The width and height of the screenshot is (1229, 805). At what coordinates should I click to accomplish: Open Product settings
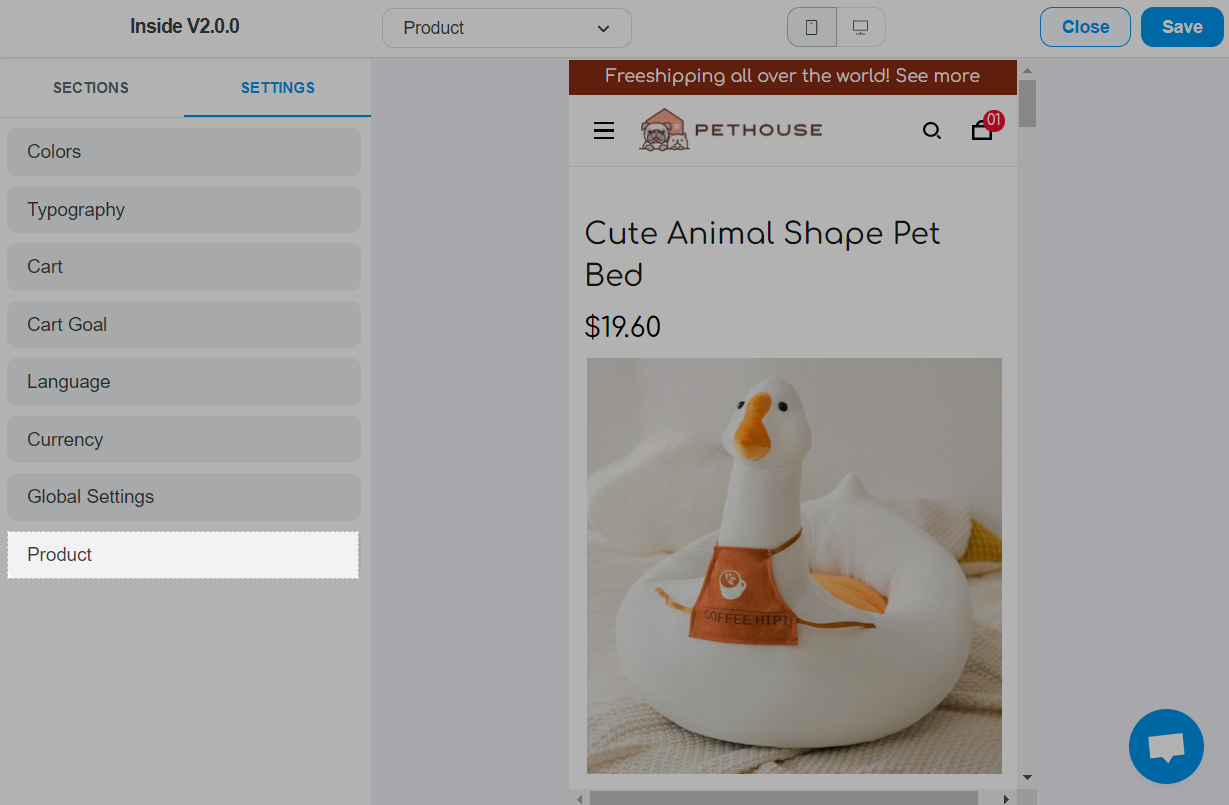tap(183, 555)
